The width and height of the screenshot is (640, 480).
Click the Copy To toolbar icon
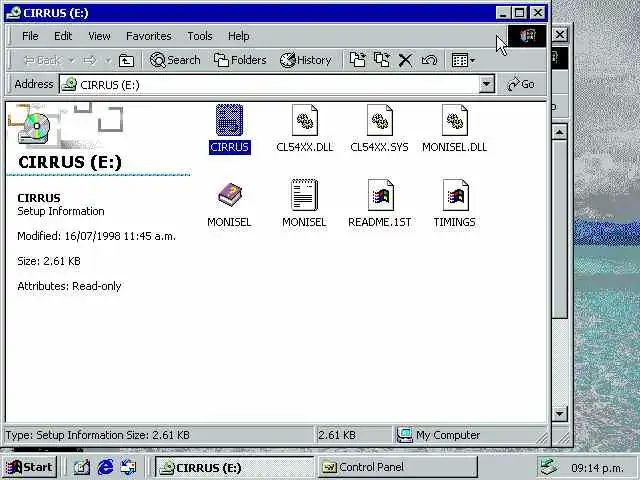tap(382, 60)
